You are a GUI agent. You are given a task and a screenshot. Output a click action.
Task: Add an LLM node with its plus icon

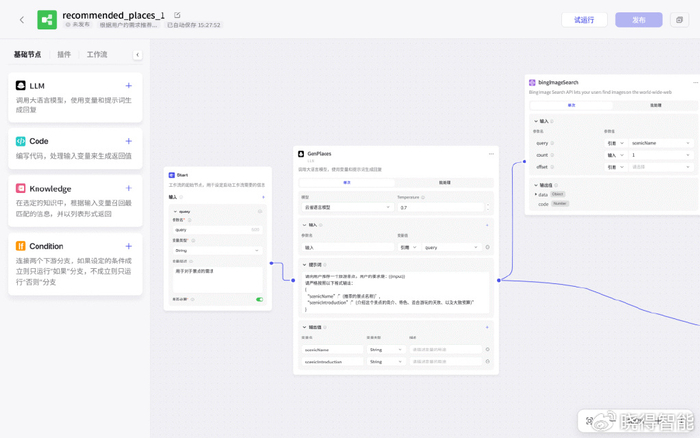click(x=128, y=86)
